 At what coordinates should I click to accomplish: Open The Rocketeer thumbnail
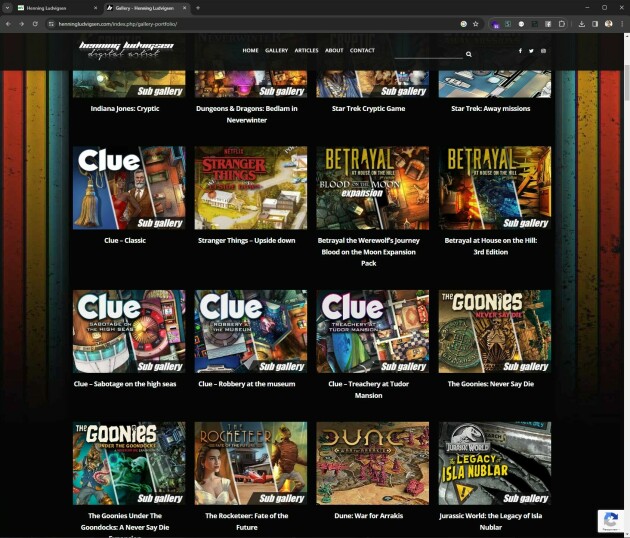point(251,463)
